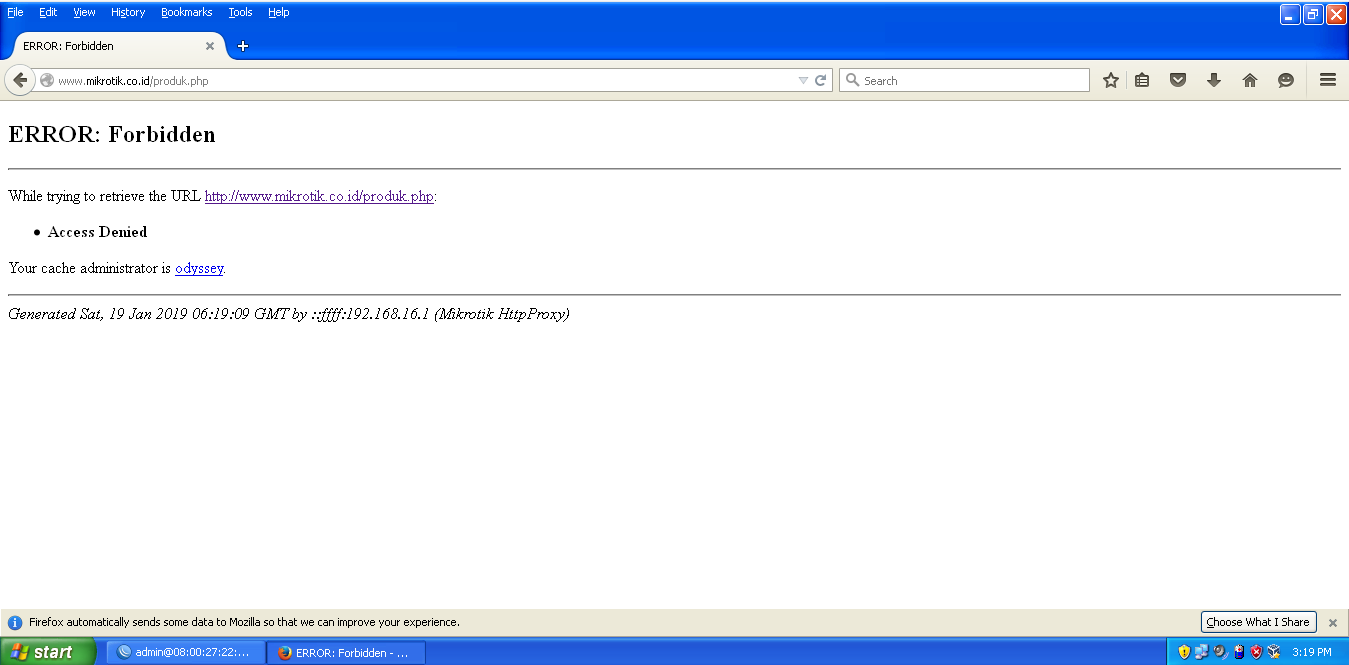This screenshot has width=1349, height=665.
Task: Open the Bookmarks menu
Action: coord(186,12)
